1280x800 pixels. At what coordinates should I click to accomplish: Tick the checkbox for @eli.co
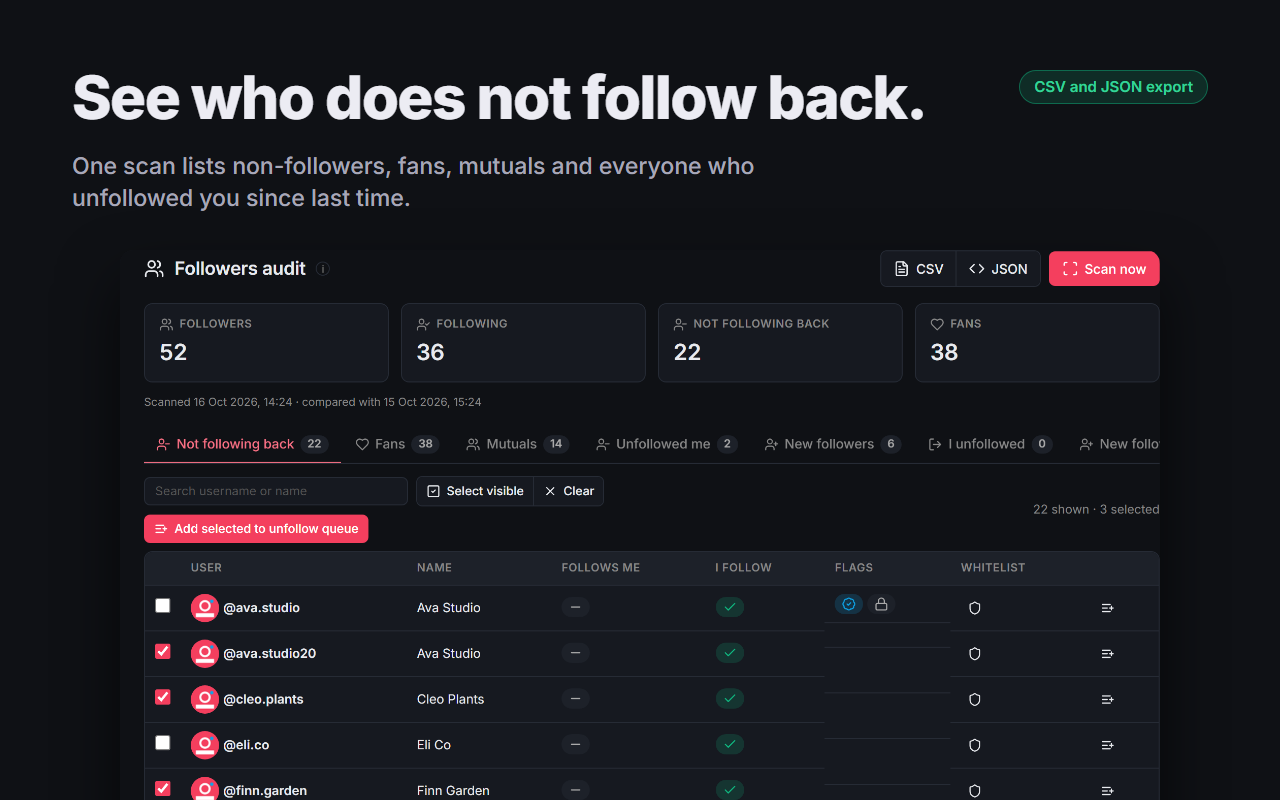(163, 743)
